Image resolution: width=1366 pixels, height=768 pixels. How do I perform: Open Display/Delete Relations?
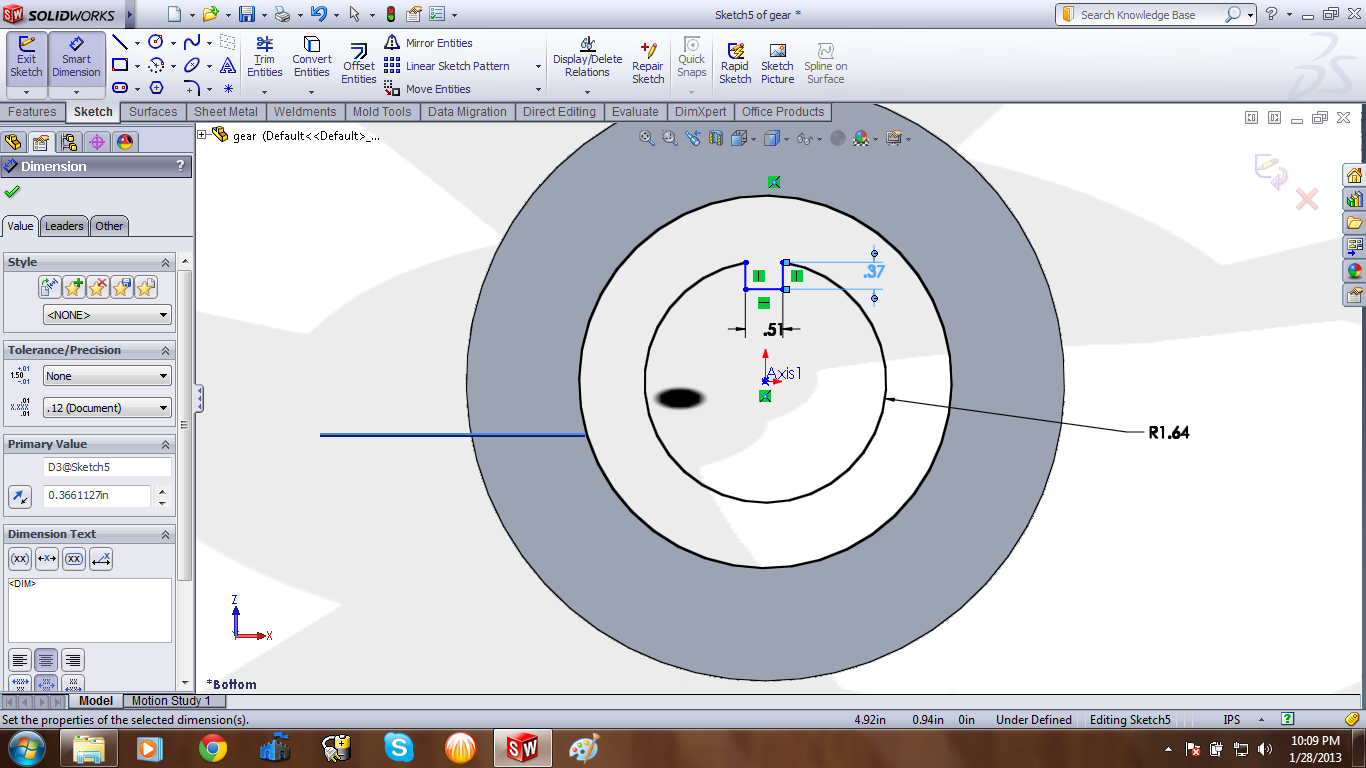[587, 58]
